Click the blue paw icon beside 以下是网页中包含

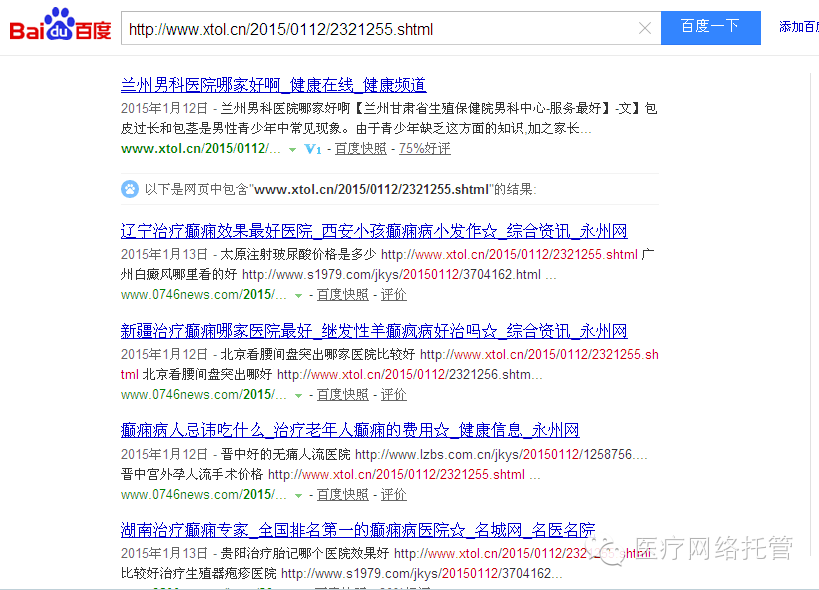pyautogui.click(x=130, y=189)
